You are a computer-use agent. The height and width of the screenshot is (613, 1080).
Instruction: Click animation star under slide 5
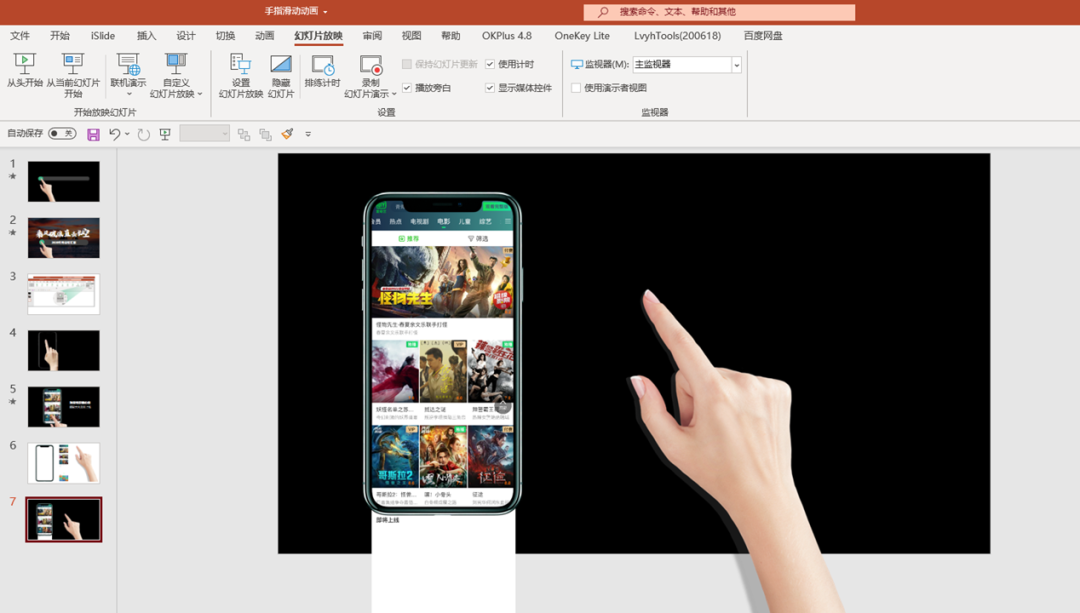click(x=12, y=402)
